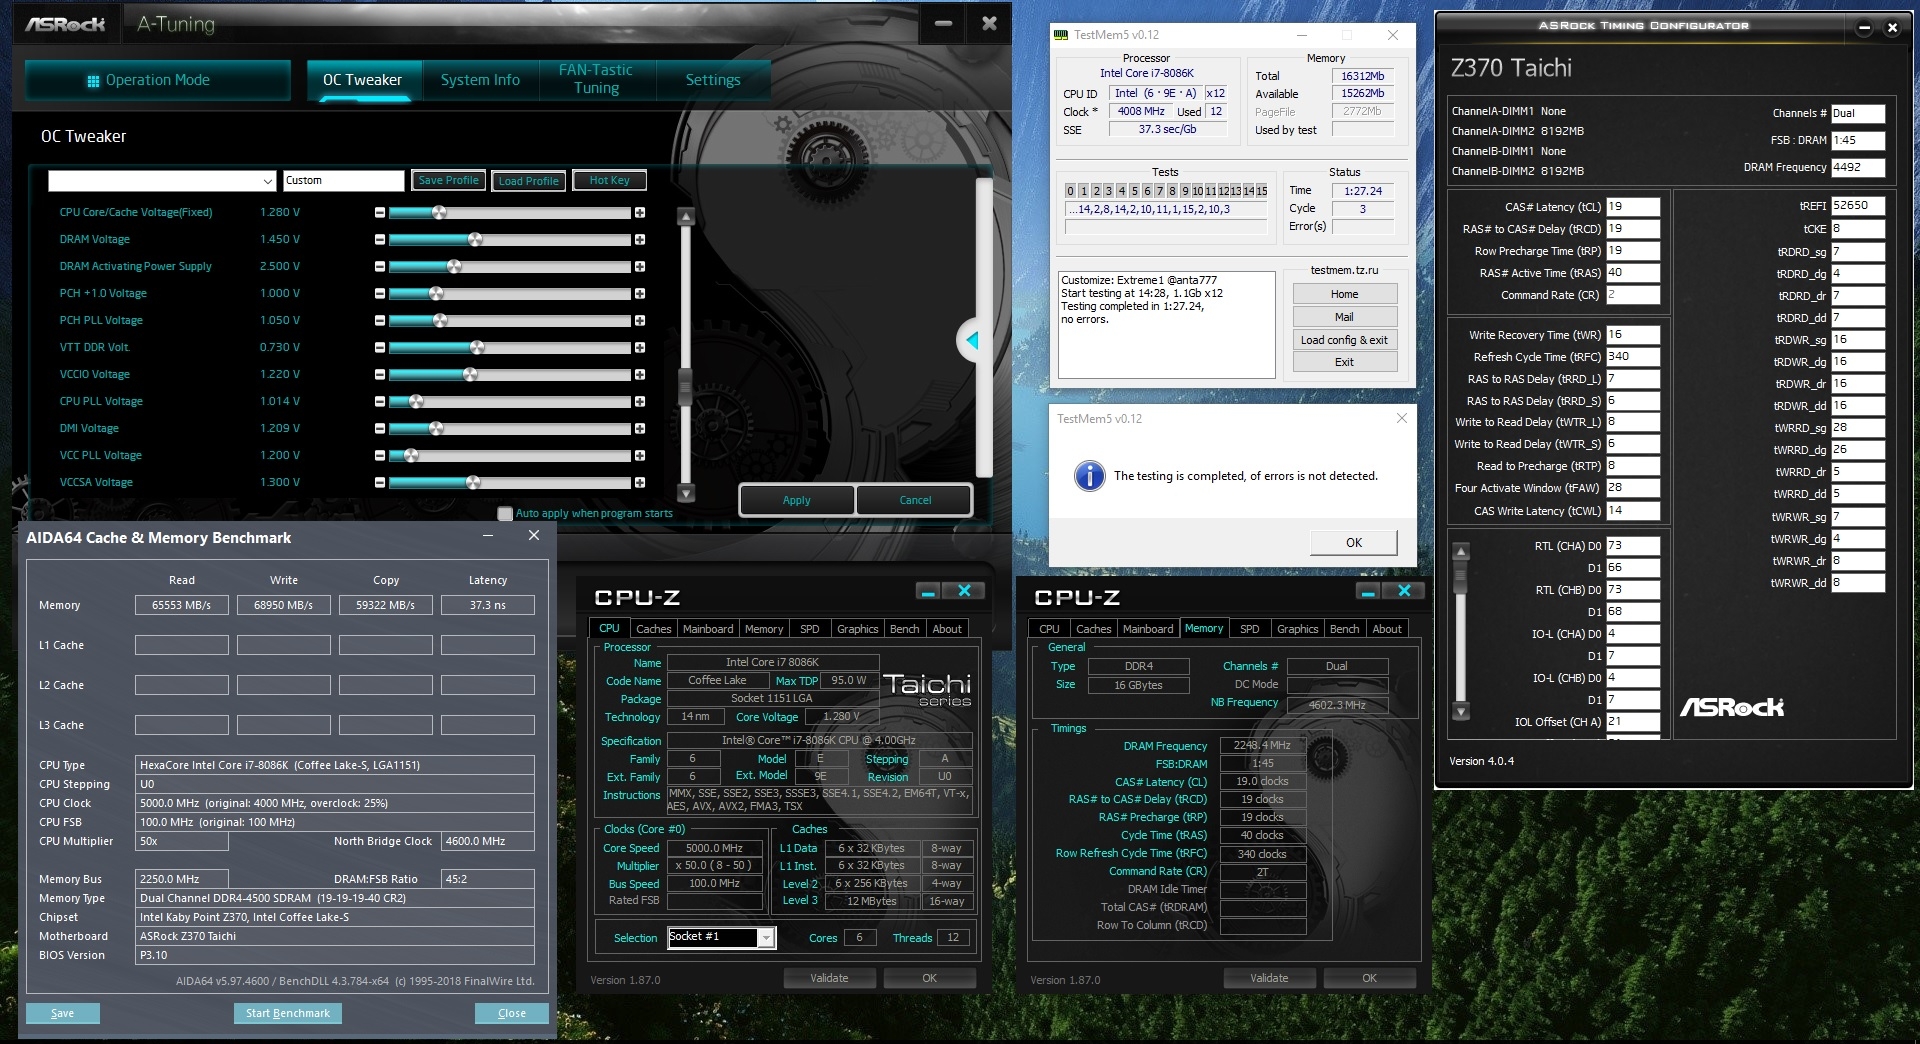
Task: Go to the FAN-Tastic Tuning tab
Action: click(x=596, y=81)
